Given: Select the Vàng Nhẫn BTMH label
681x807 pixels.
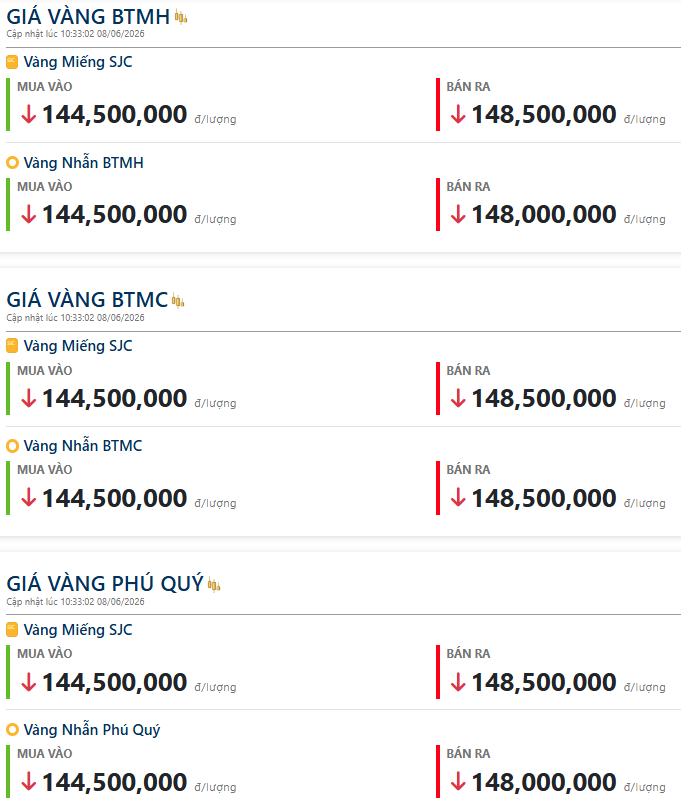Looking at the screenshot, I should 83,163.
